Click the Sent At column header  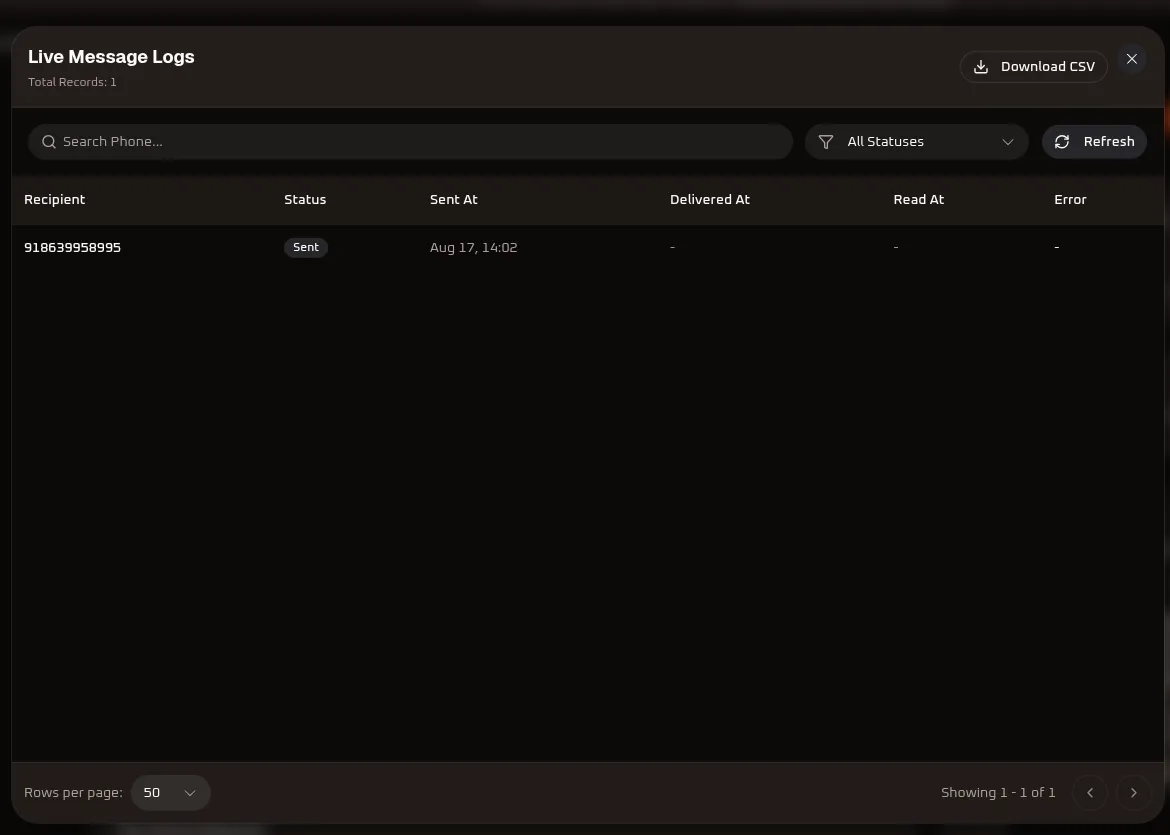click(454, 199)
